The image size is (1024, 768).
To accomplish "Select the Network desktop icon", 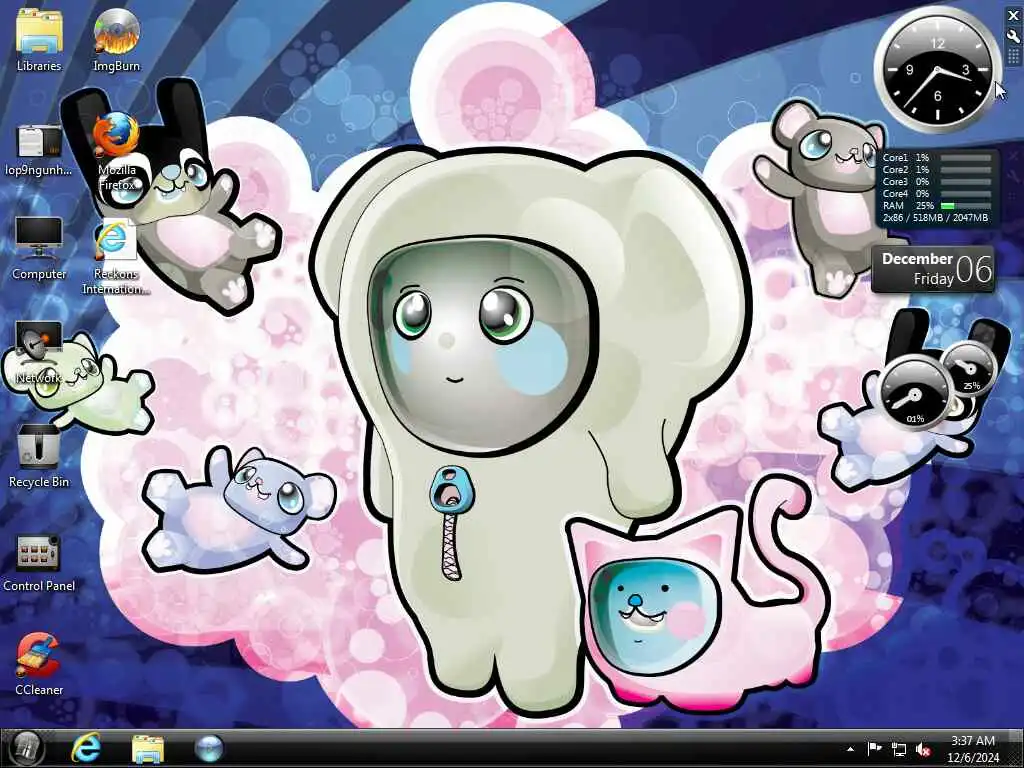I will [39, 353].
